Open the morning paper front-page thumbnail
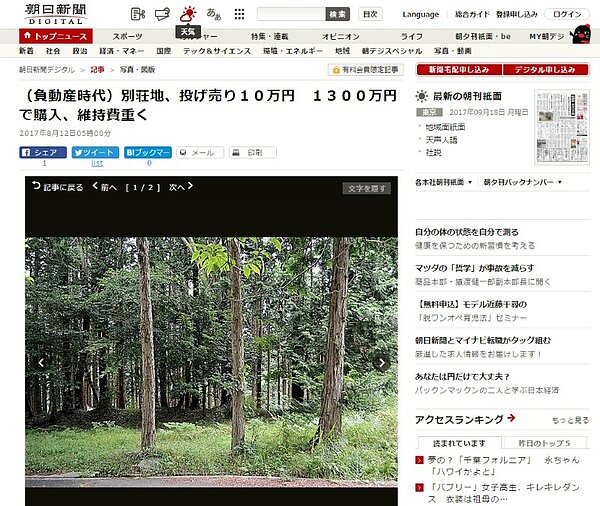This screenshot has height=506, width=600. tap(562, 127)
